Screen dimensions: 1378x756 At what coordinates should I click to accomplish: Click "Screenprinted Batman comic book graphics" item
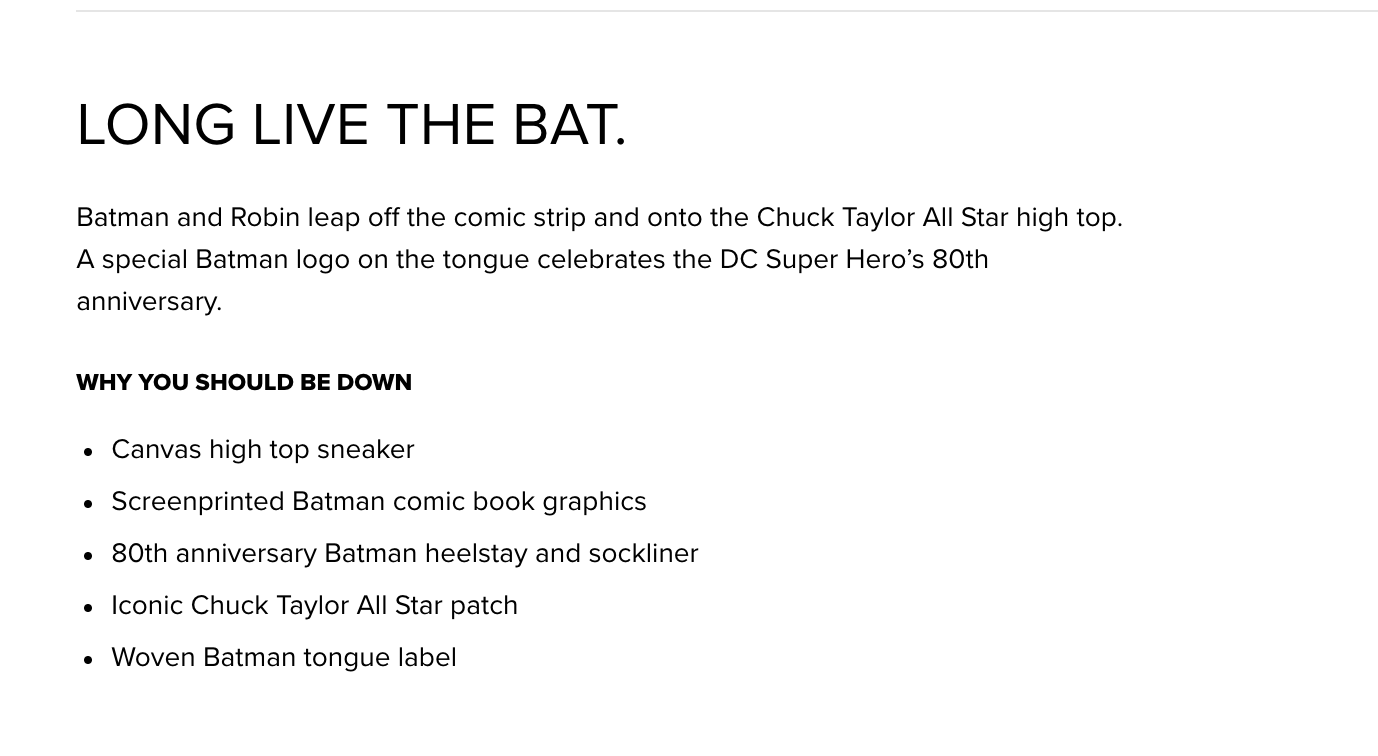(379, 502)
